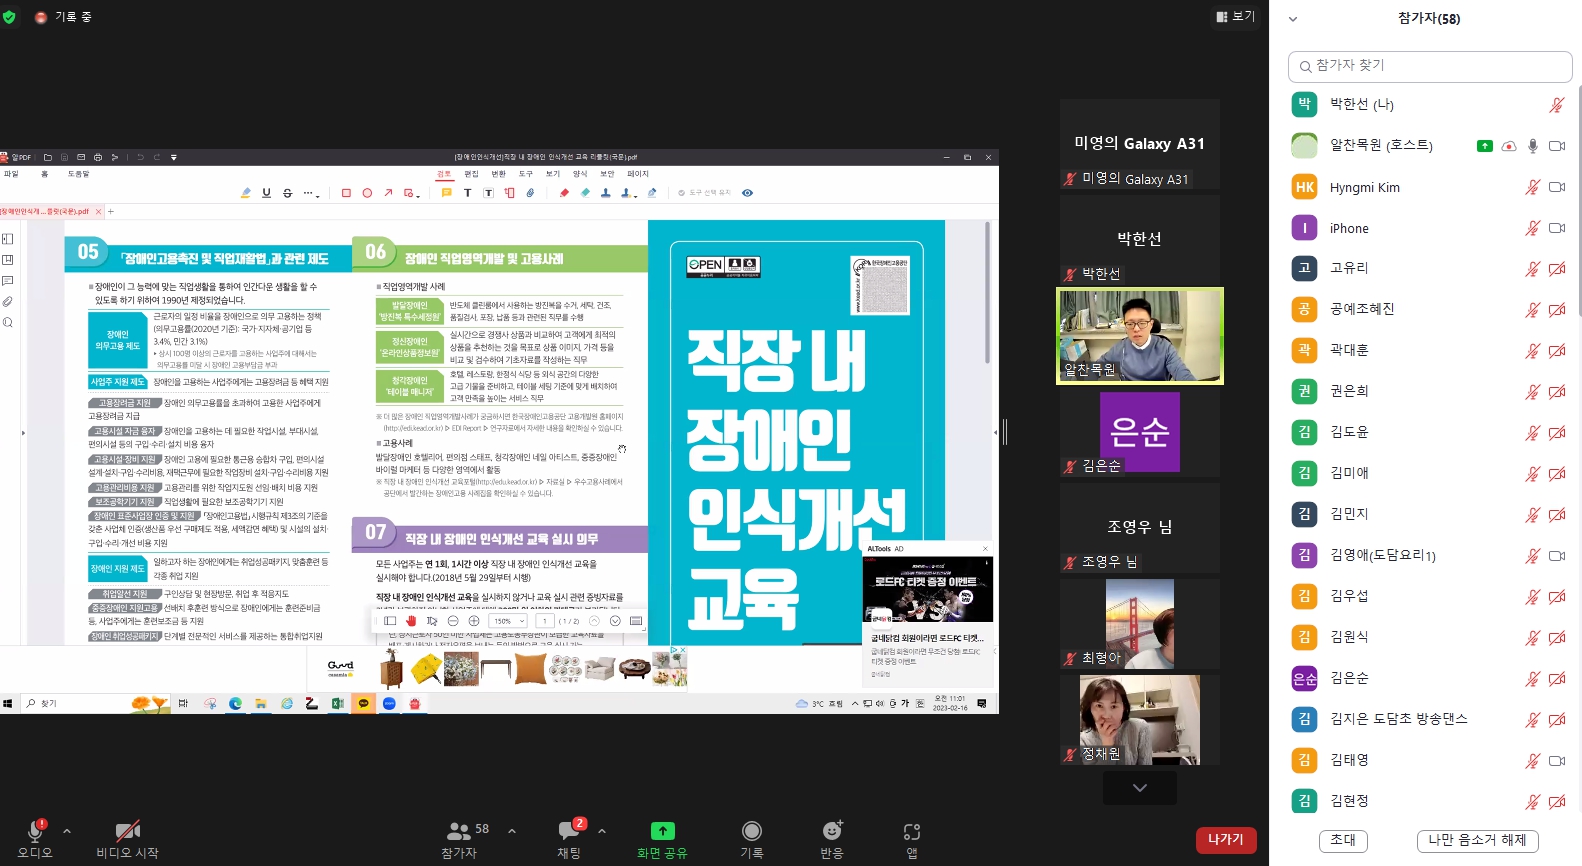
Task: Click 고유리's video-off icon
Action: [x=1556, y=269]
